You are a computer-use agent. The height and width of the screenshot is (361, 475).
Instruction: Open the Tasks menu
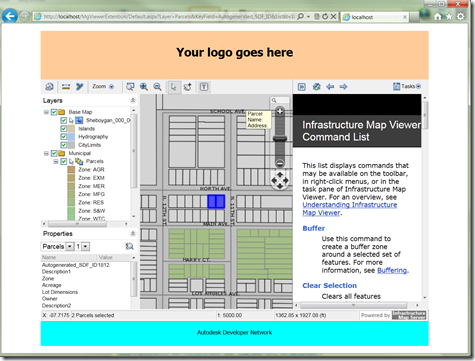click(x=407, y=86)
